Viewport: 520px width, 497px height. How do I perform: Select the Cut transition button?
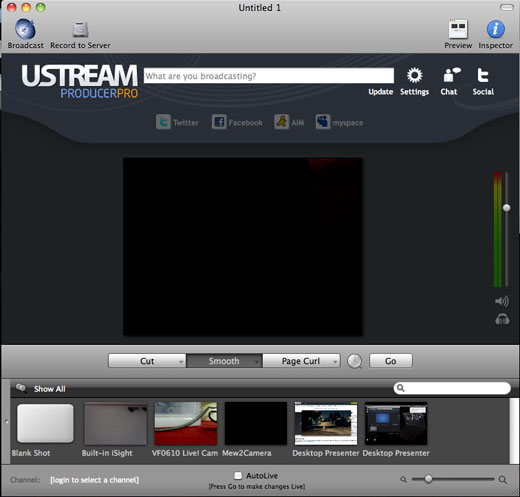tap(147, 361)
